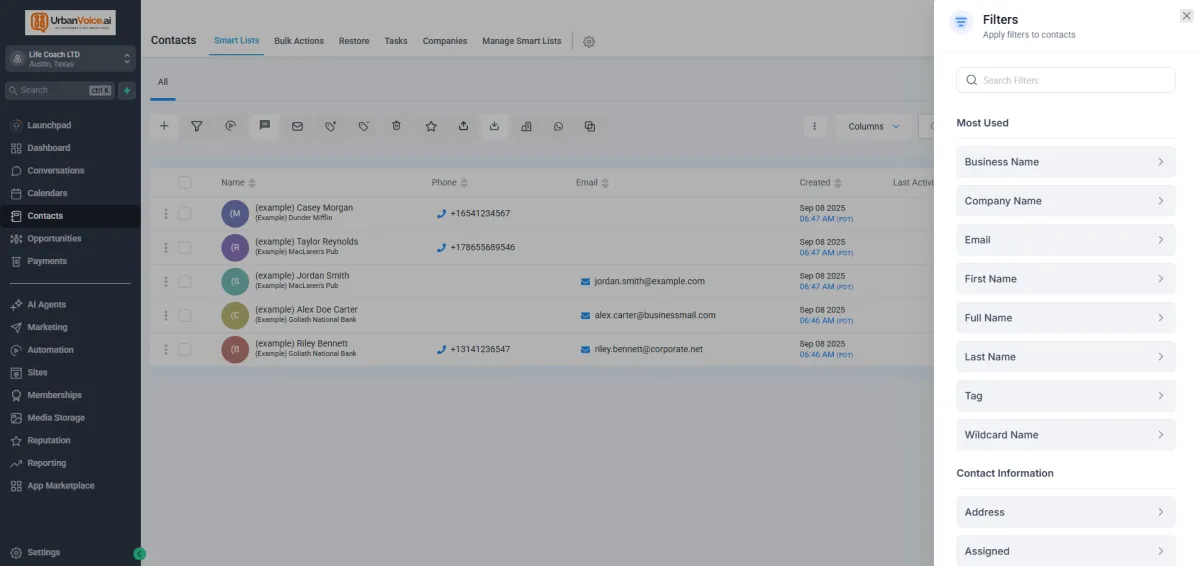Viewport: 1200px width, 566px height.
Task: Click the send review request star icon
Action: (431, 126)
